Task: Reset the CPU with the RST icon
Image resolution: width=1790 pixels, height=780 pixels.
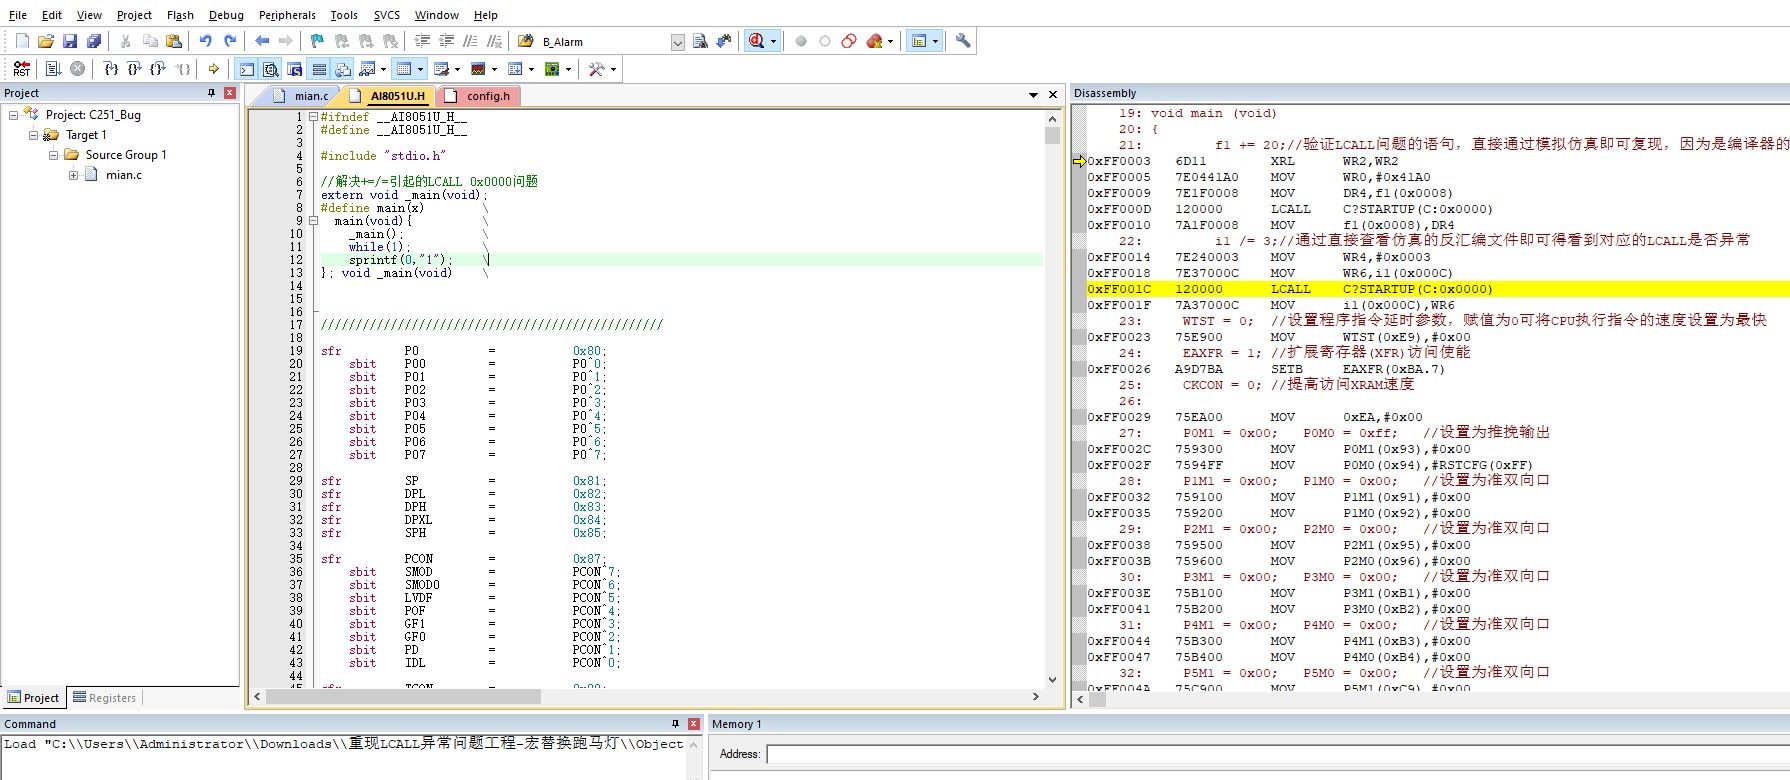Action: click(21, 68)
